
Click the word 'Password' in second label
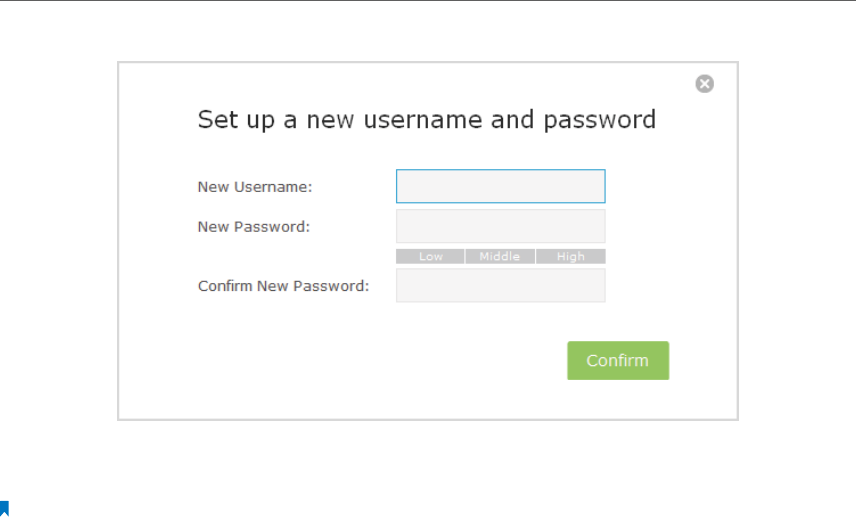click(x=270, y=227)
